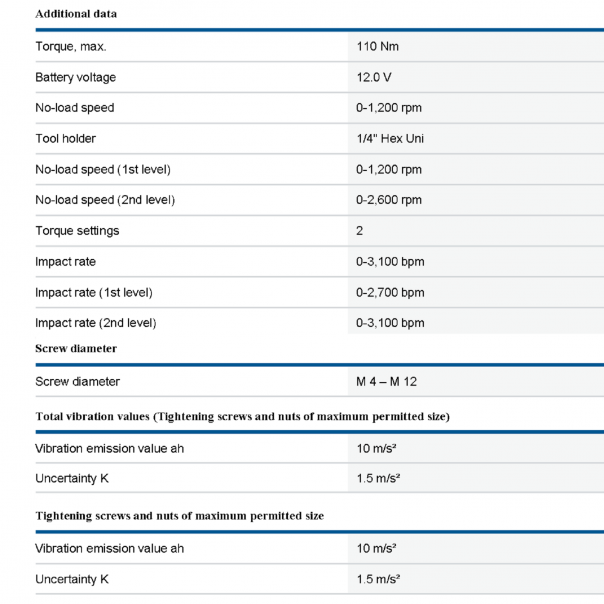Select the 'Tool holder' row label

click(65, 138)
